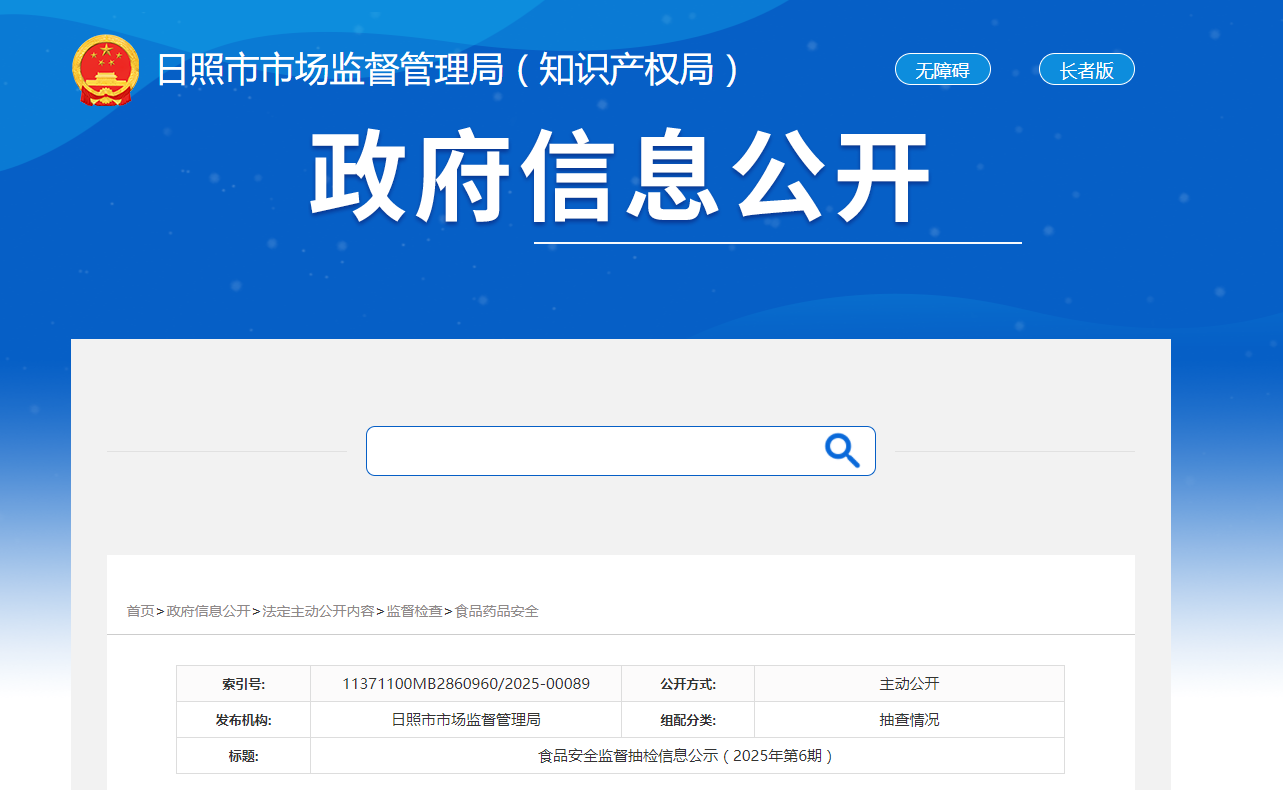Click the magnifying glass search icon

coord(842,451)
